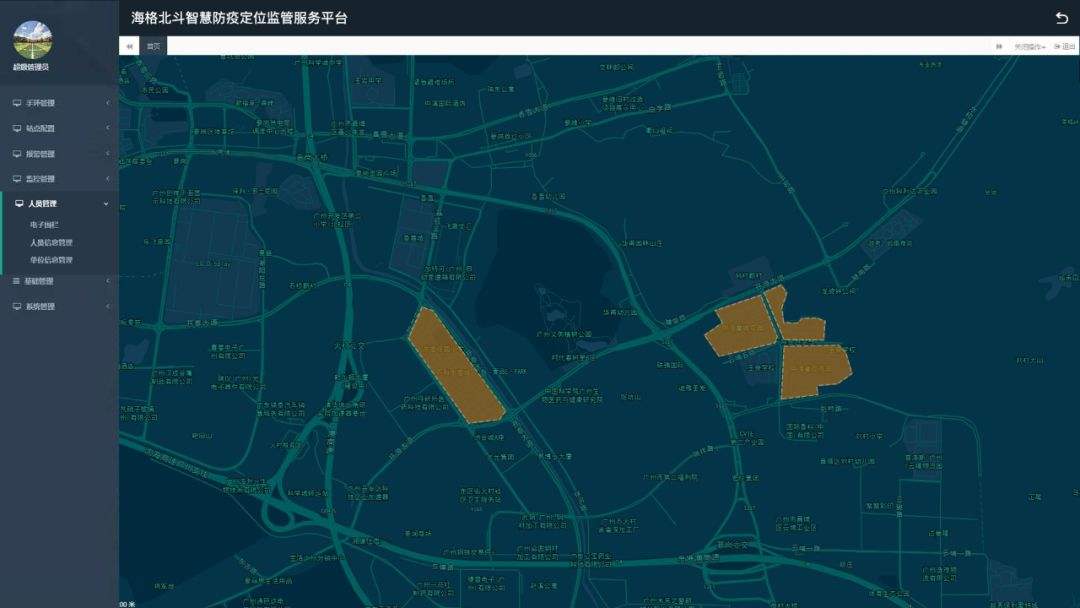Click the 手环管理 monitor icon
Image resolution: width=1080 pixels, height=608 pixels.
(x=15, y=102)
